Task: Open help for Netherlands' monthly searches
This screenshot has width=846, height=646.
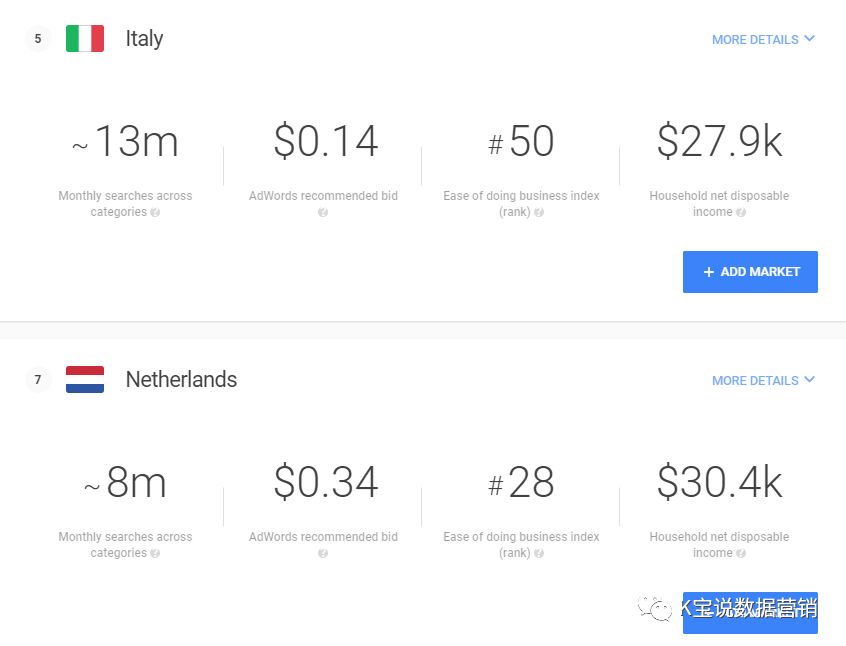Action: (x=155, y=554)
